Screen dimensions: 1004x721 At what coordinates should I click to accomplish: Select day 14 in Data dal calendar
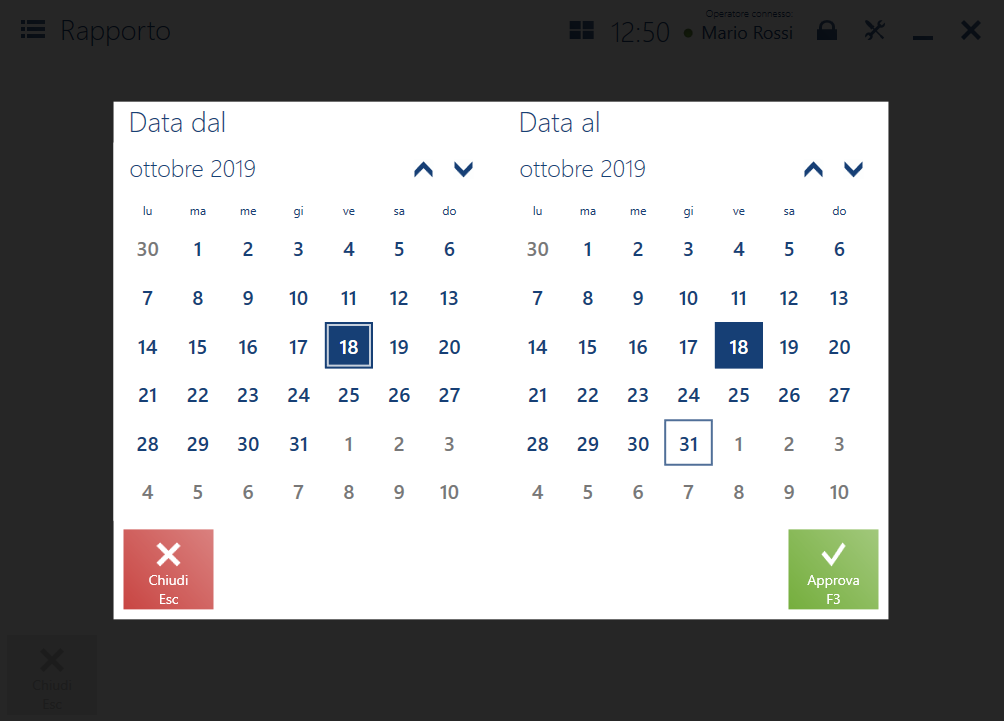(147, 347)
